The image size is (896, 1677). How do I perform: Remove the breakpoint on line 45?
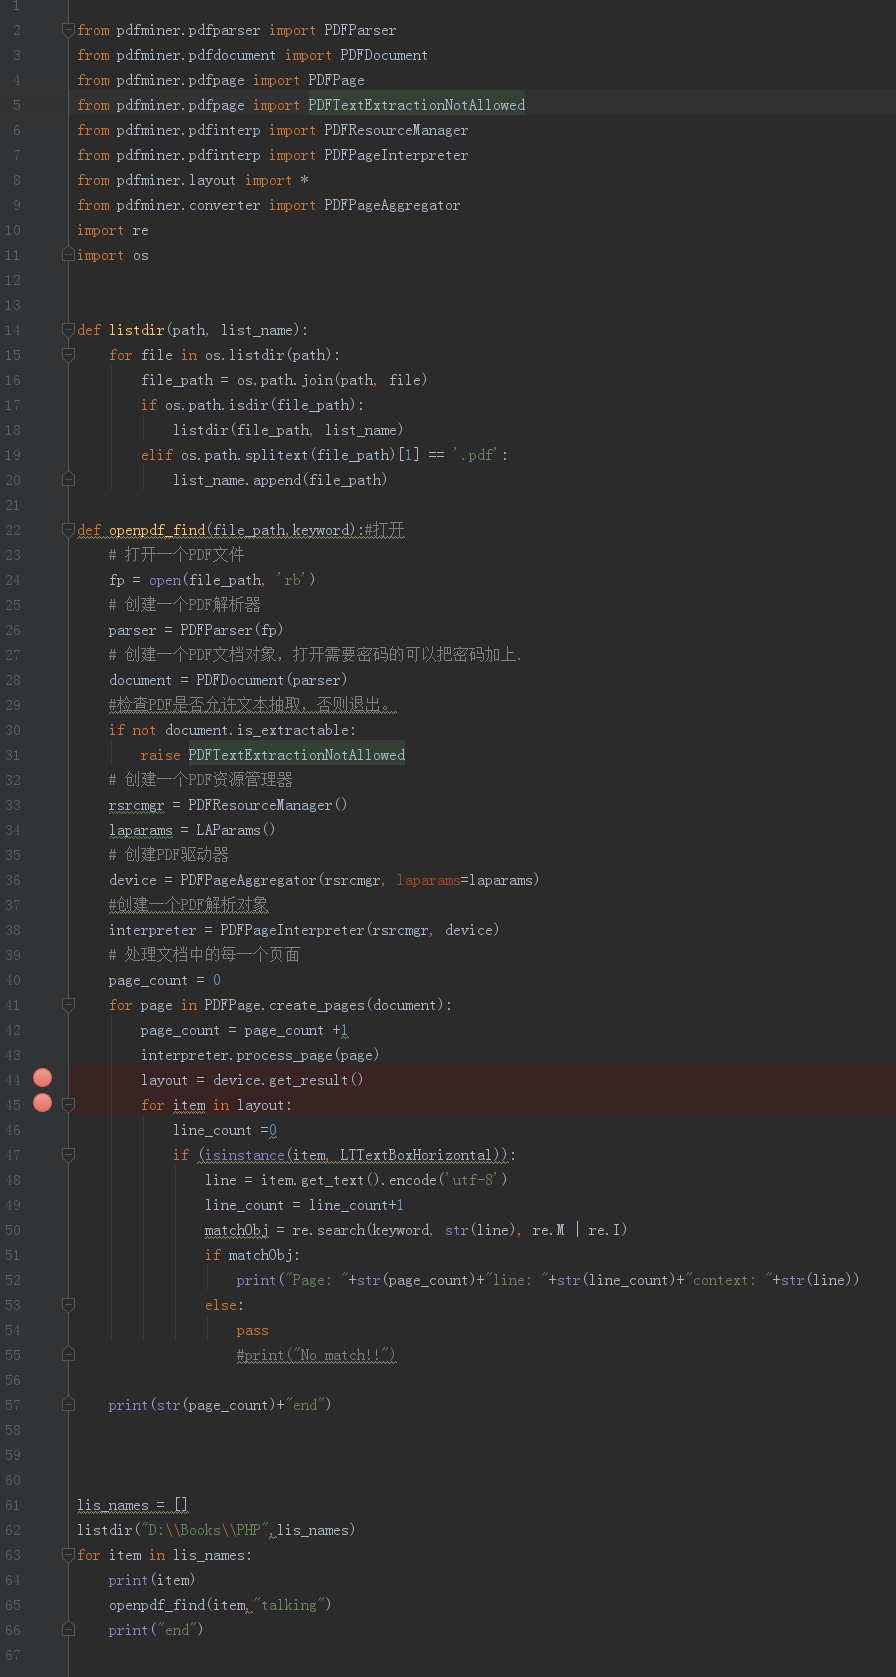pos(42,1103)
